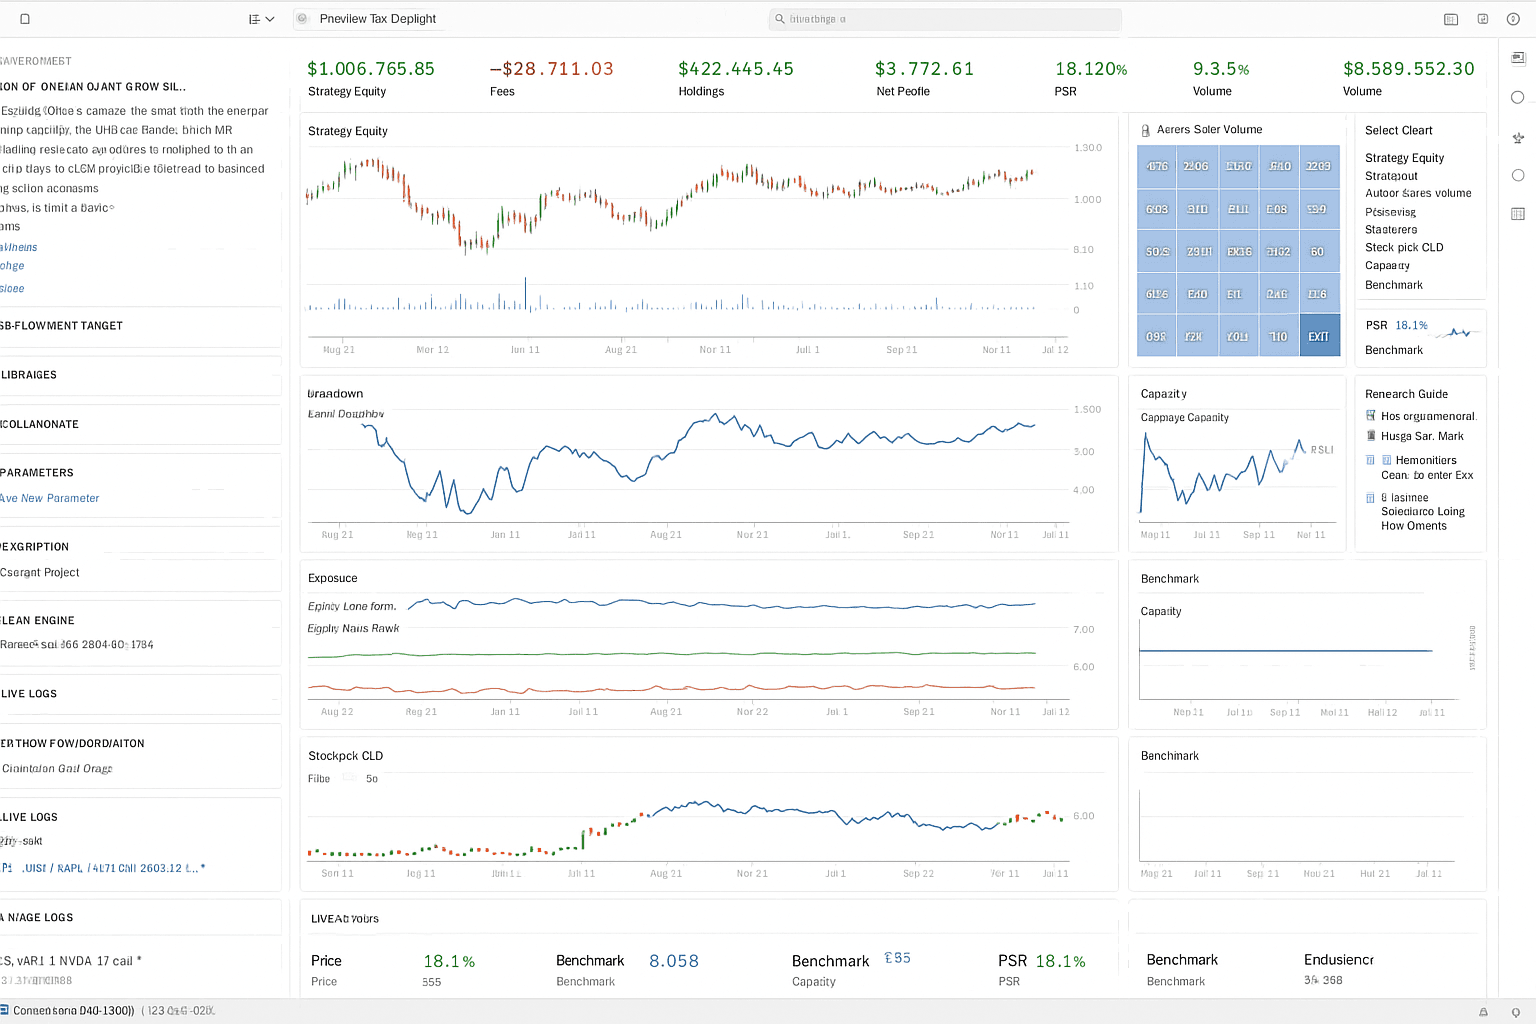Choose Strategy Equity in Select Cleart list
Screen dimensions: 1536x1024
(1404, 158)
